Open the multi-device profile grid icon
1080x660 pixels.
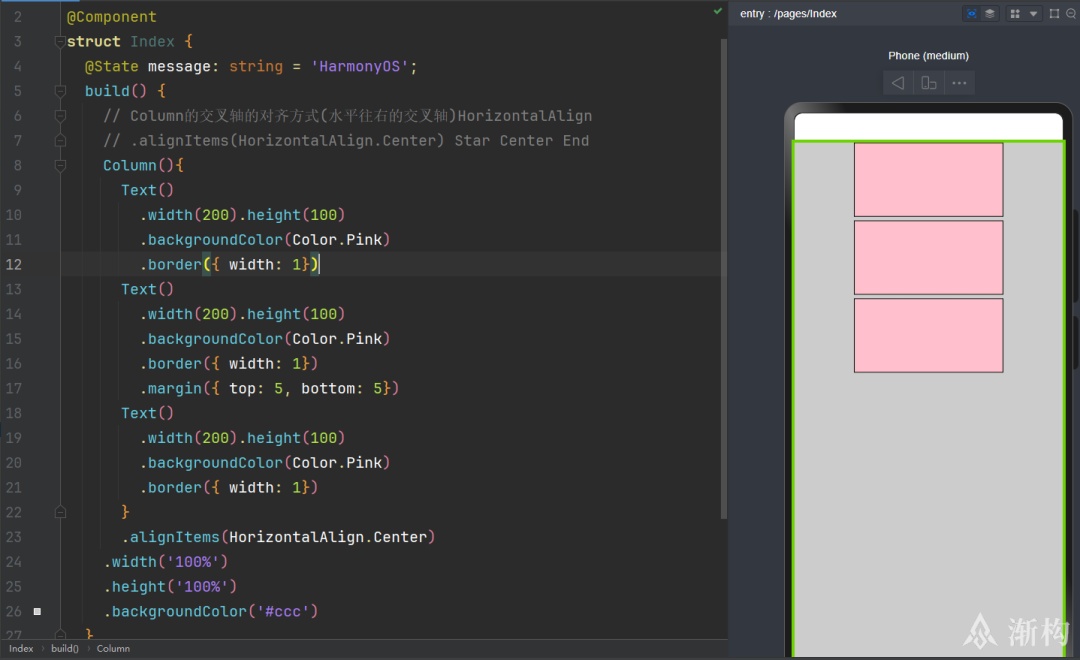[1015, 14]
